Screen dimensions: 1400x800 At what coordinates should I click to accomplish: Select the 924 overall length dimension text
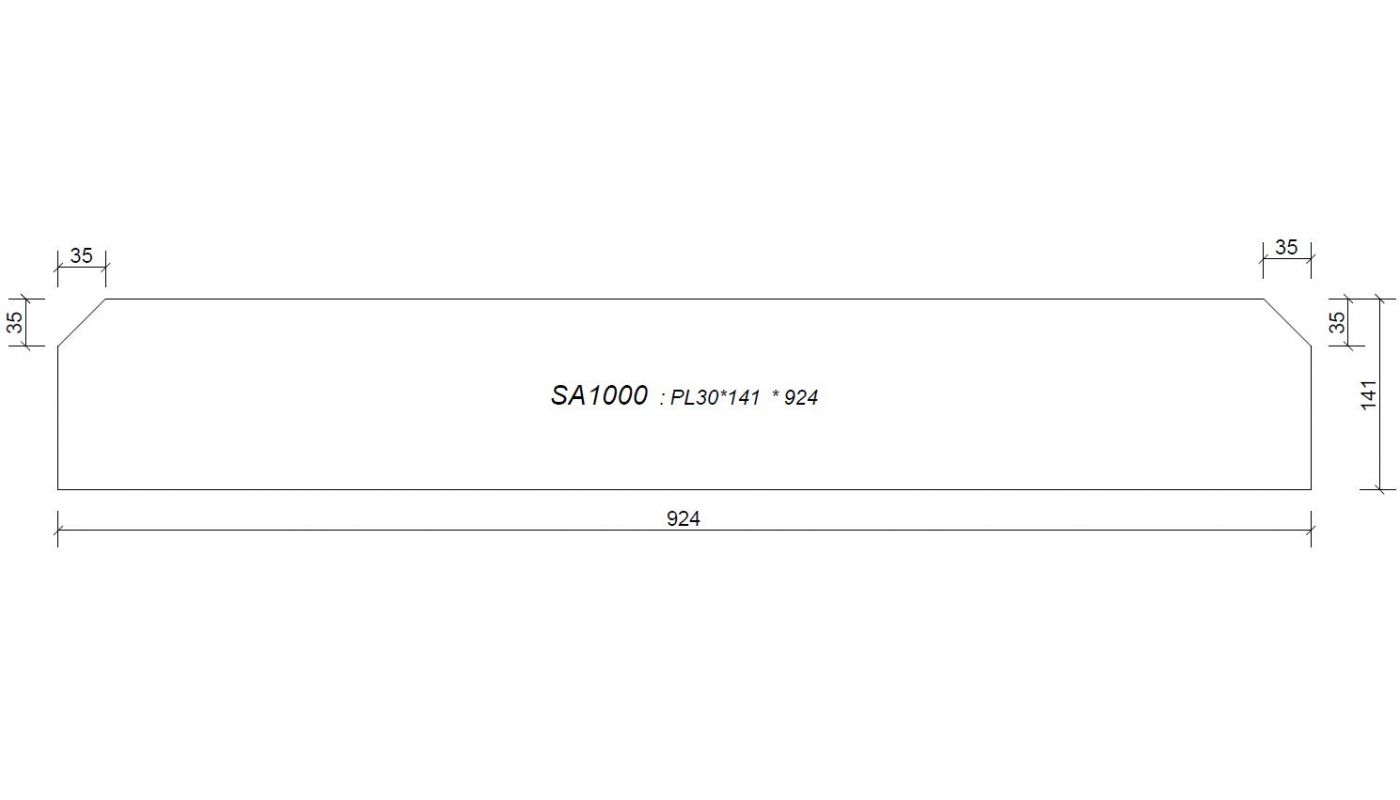click(x=683, y=518)
